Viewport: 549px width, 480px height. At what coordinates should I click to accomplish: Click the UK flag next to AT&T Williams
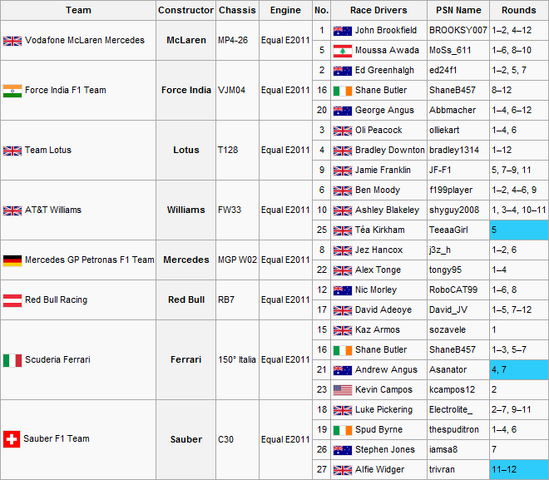[12, 211]
